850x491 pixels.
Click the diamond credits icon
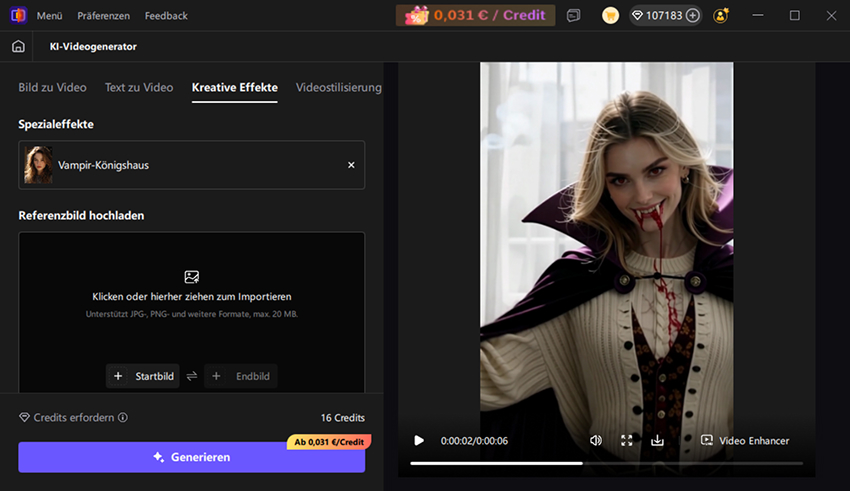click(638, 16)
